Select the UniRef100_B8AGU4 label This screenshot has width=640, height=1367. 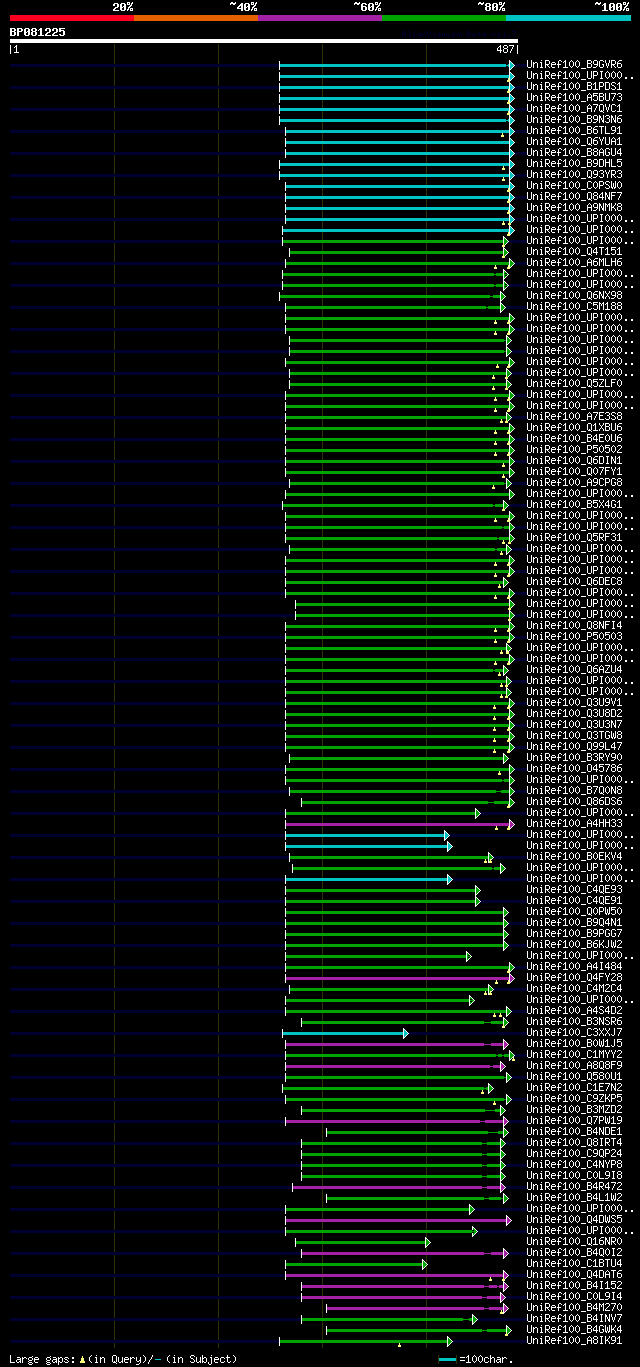pos(573,152)
